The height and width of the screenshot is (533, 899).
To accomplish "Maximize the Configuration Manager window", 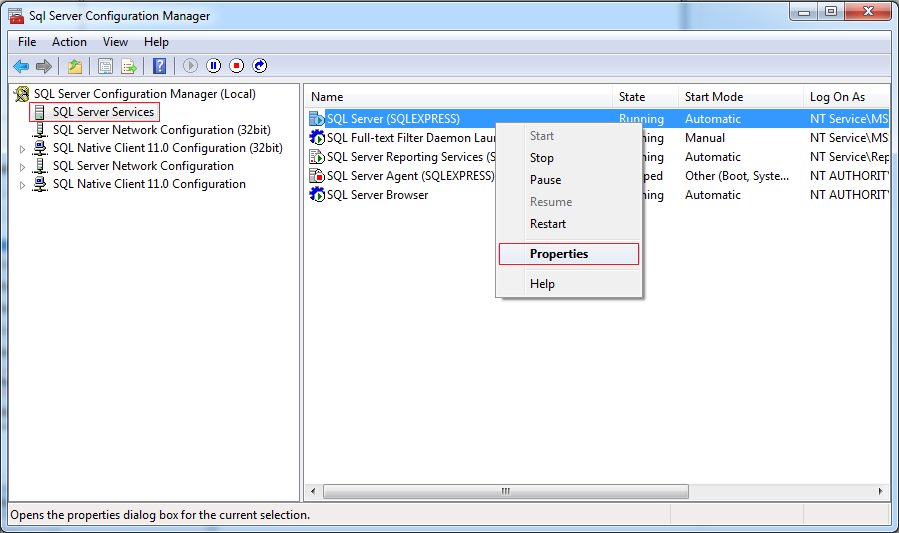I will (x=831, y=12).
